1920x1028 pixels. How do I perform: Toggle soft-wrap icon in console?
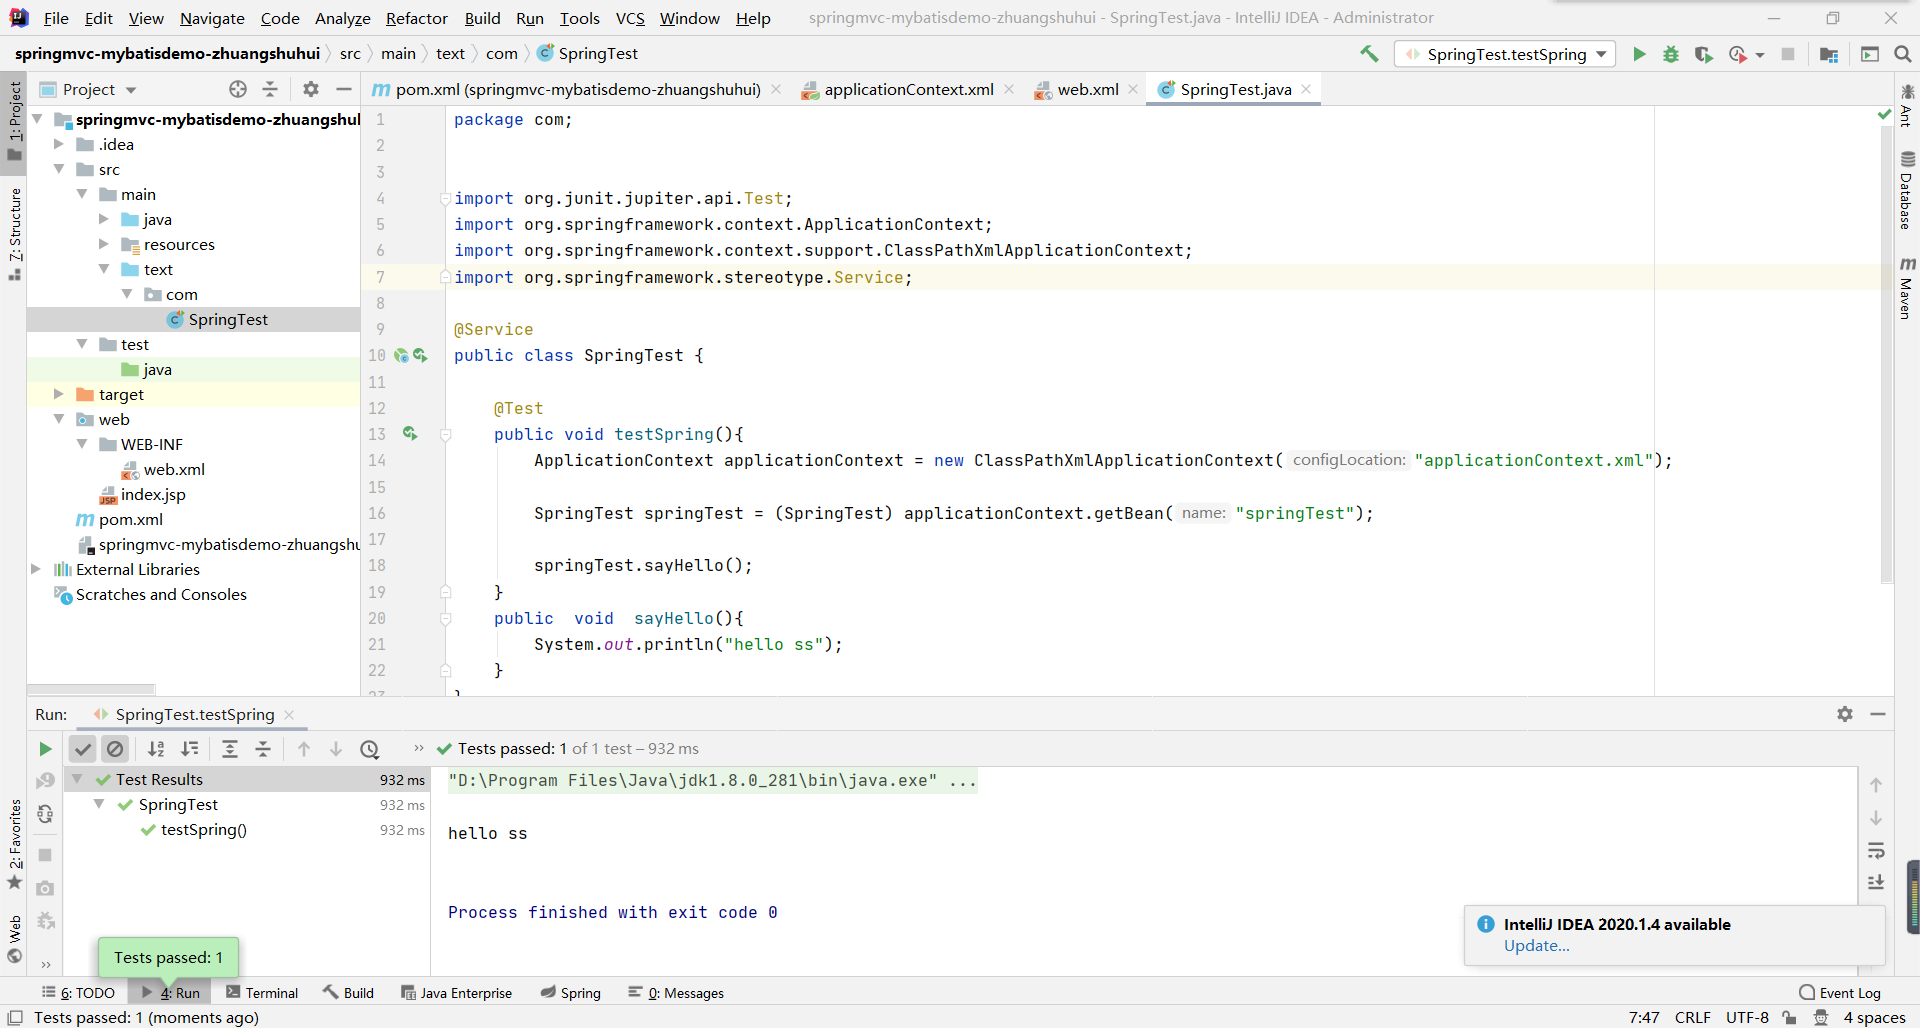pos(1876,851)
